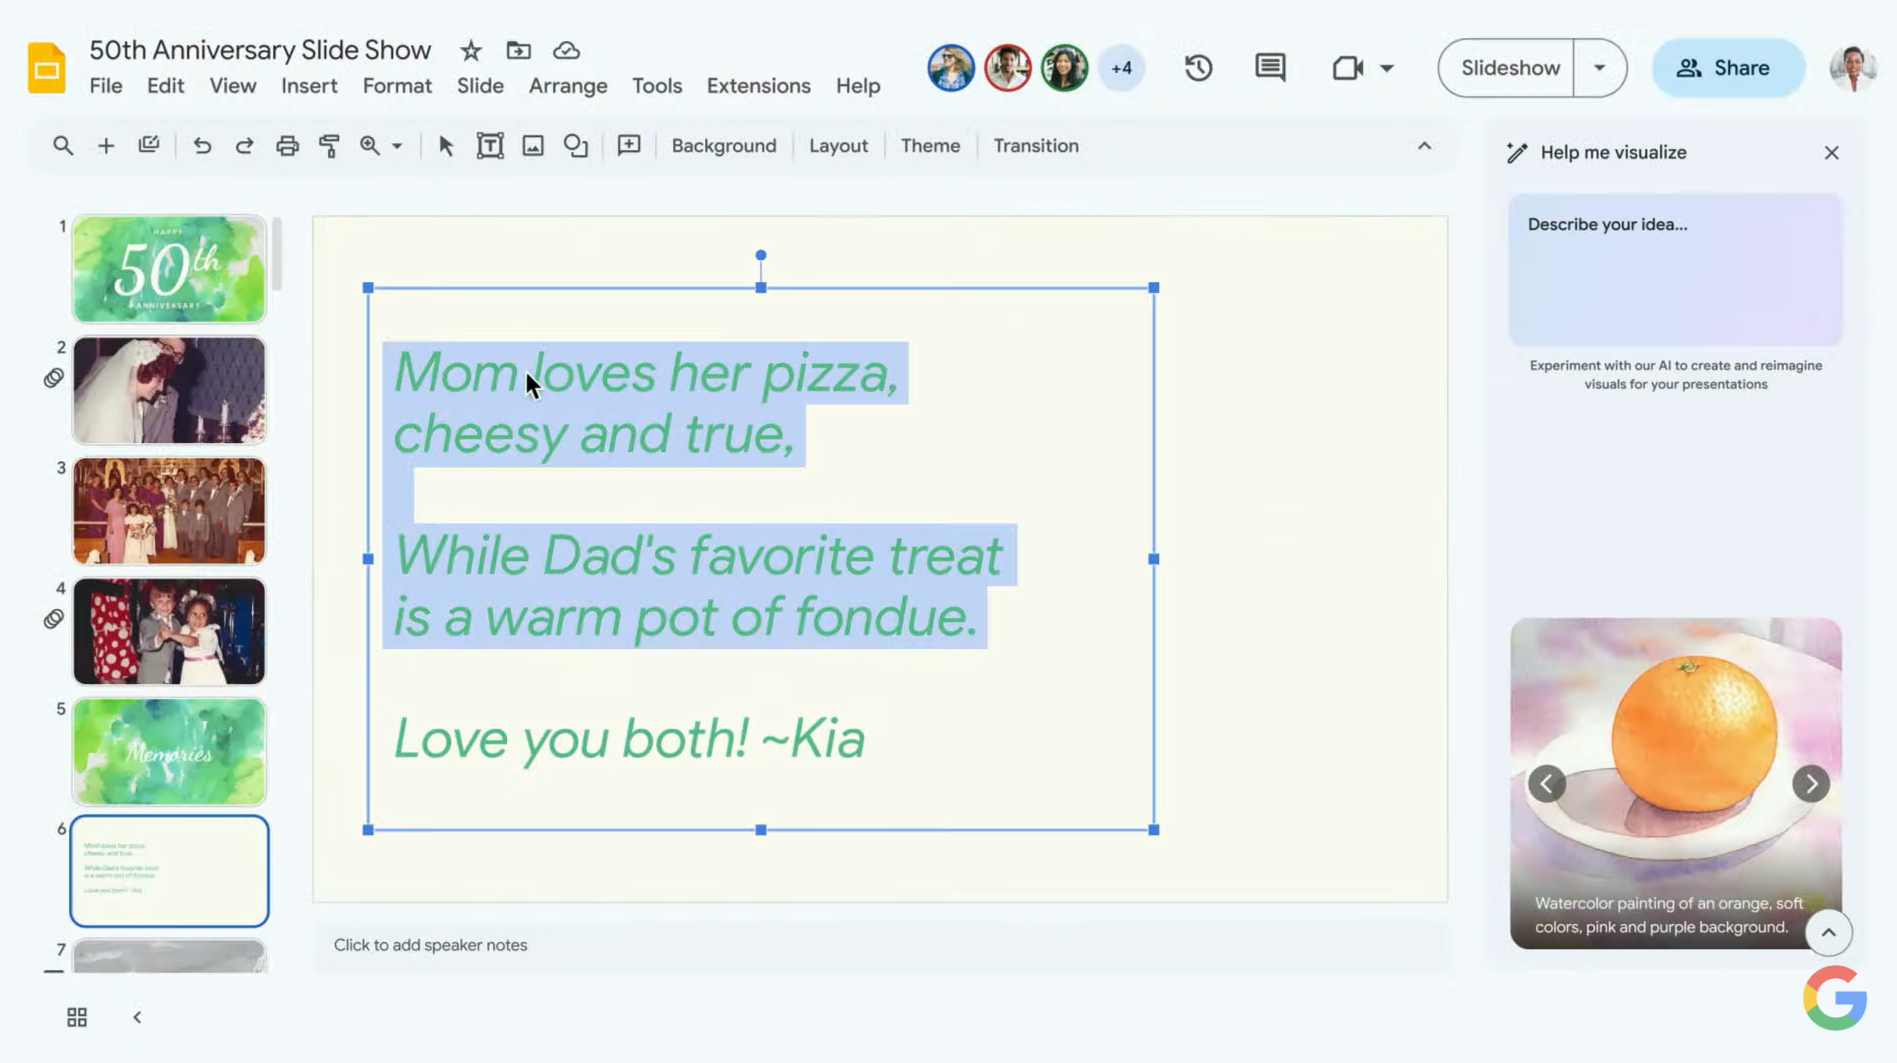Viewport: 1897px width, 1063px height.
Task: Open the Google Slides home logo
Action: [46, 68]
